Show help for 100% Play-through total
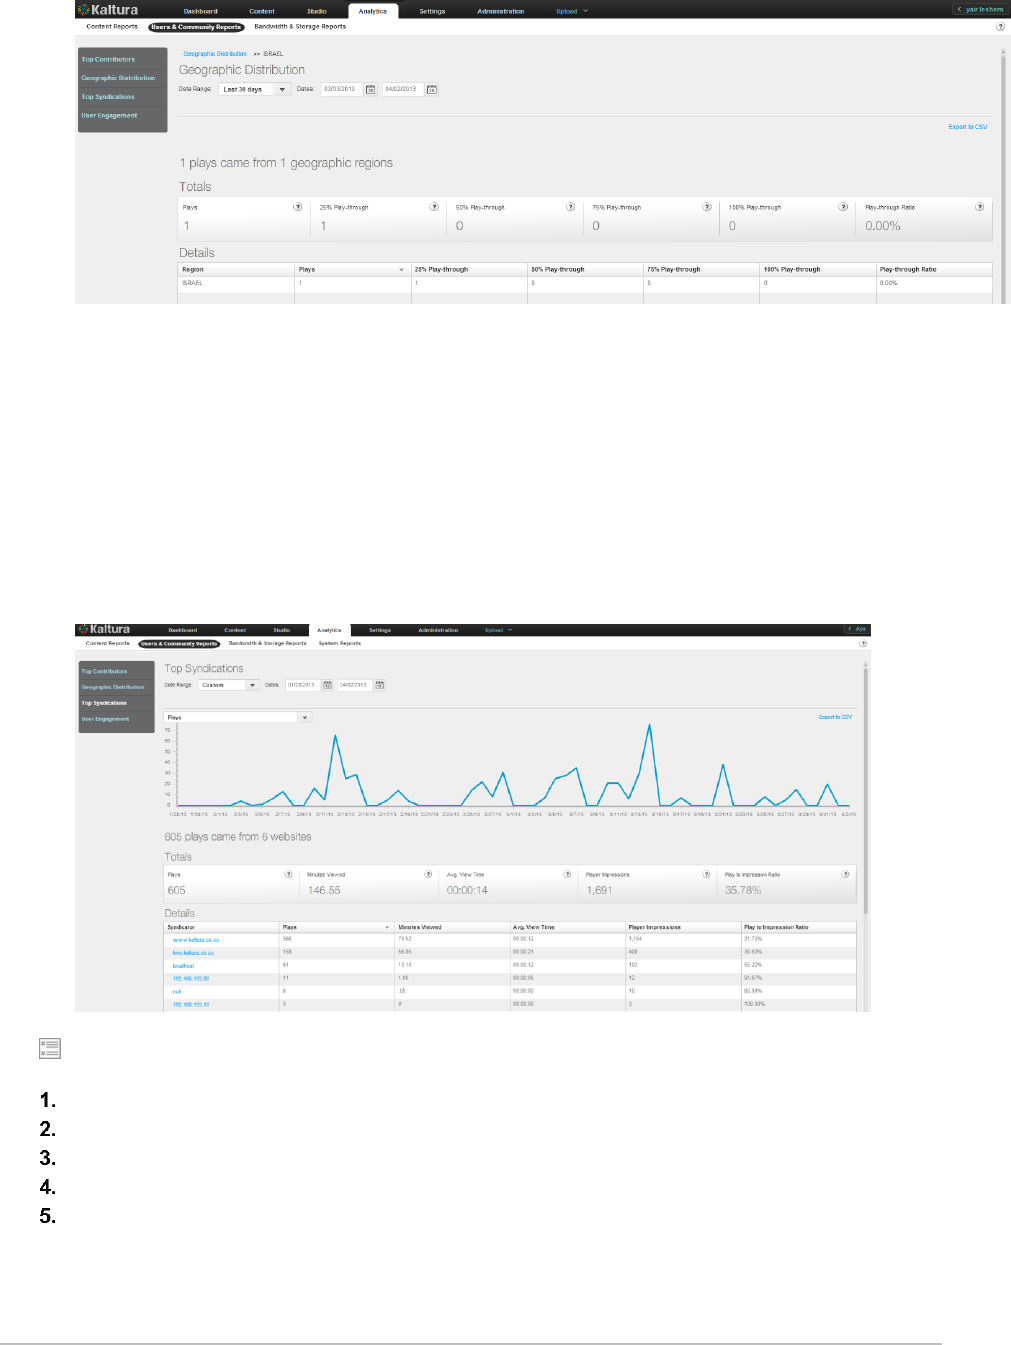 tap(843, 207)
